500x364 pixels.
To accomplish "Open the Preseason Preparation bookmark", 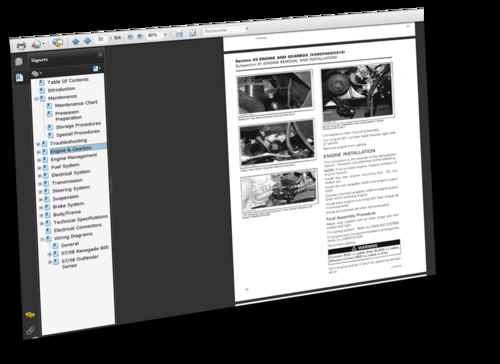I will (68, 115).
